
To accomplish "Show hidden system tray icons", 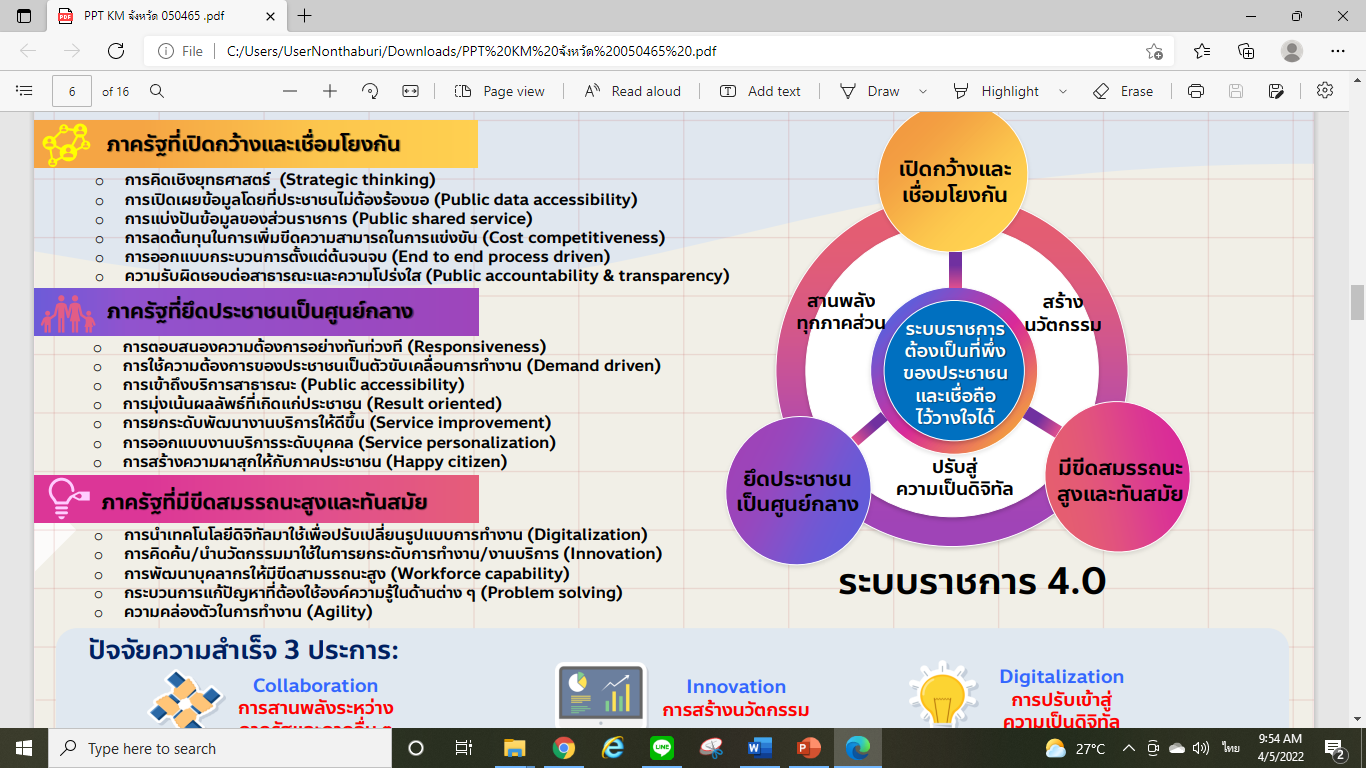I will pyautogui.click(x=1128, y=748).
